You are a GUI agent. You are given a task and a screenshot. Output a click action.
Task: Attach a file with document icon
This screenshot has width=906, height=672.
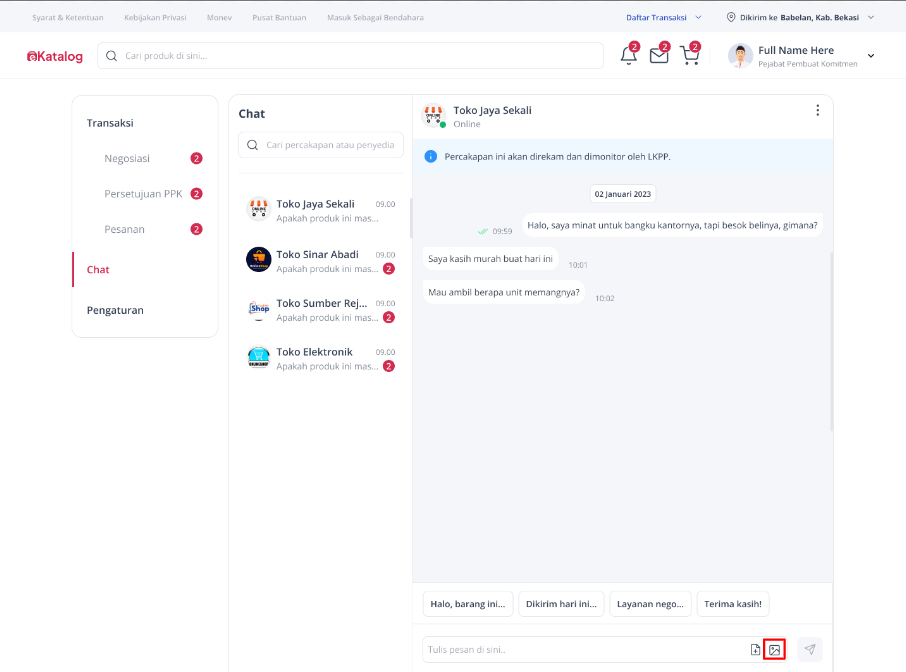[755, 649]
